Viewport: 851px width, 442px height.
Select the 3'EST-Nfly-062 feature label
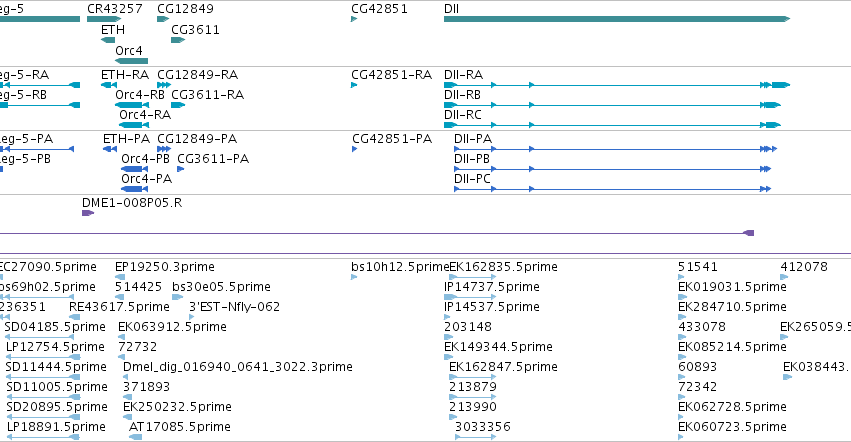(x=234, y=307)
